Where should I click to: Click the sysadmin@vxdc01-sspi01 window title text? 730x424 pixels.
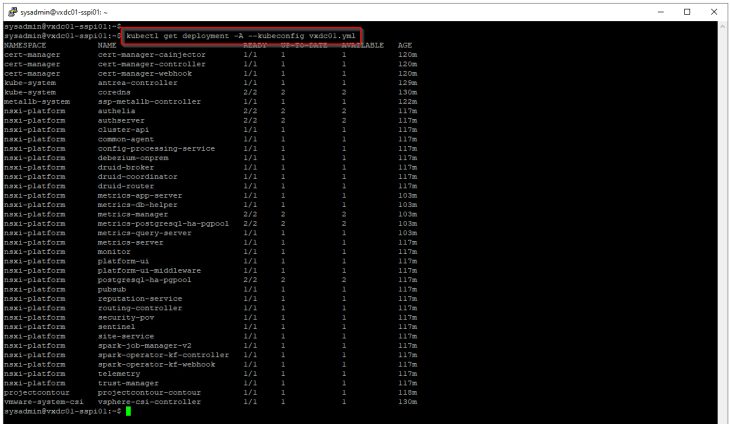[x=62, y=10]
